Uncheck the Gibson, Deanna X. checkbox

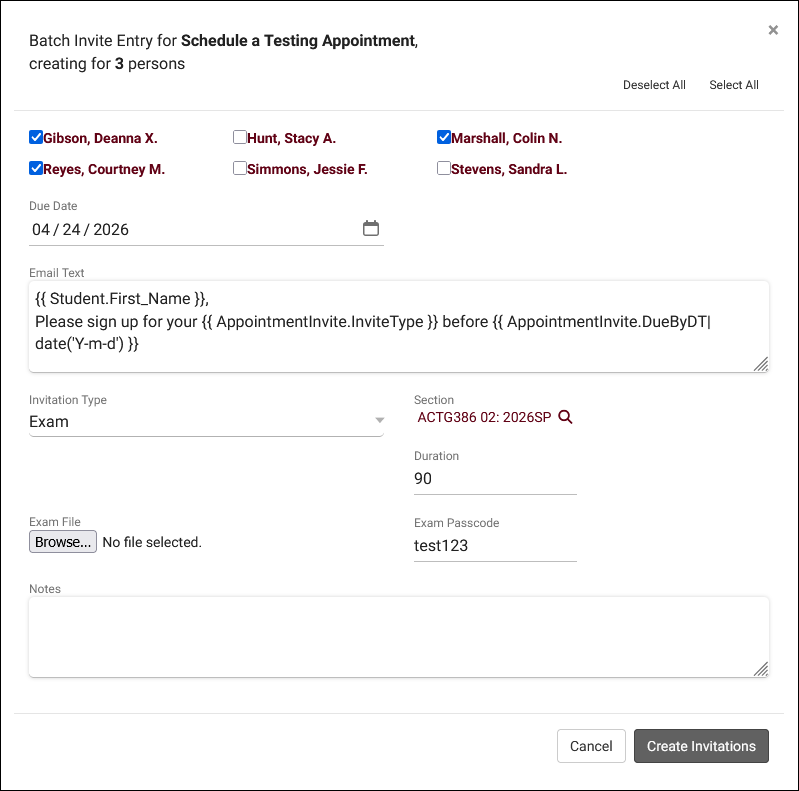(36, 138)
